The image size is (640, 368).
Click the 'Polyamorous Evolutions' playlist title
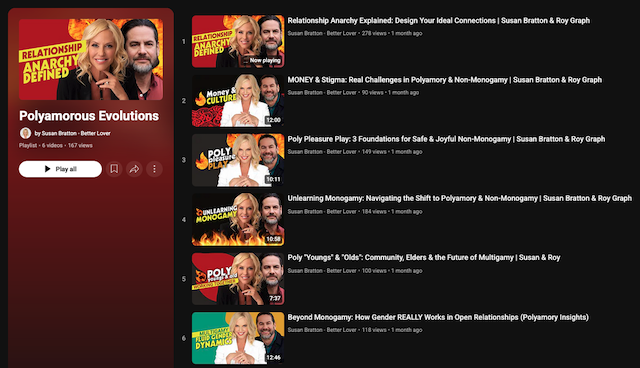tap(89, 116)
